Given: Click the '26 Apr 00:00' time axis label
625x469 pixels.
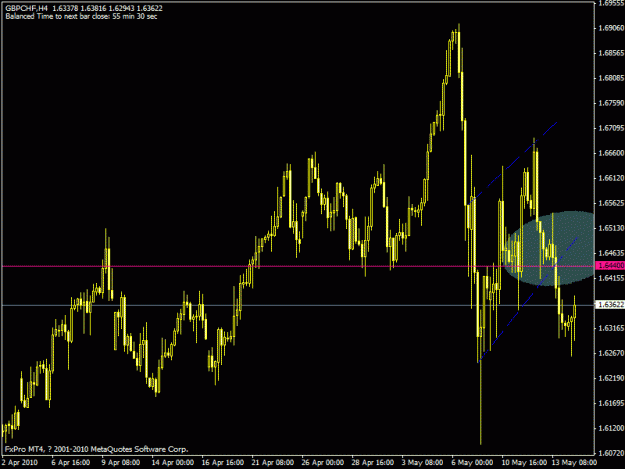Looking at the screenshot, I should (x=323, y=463).
